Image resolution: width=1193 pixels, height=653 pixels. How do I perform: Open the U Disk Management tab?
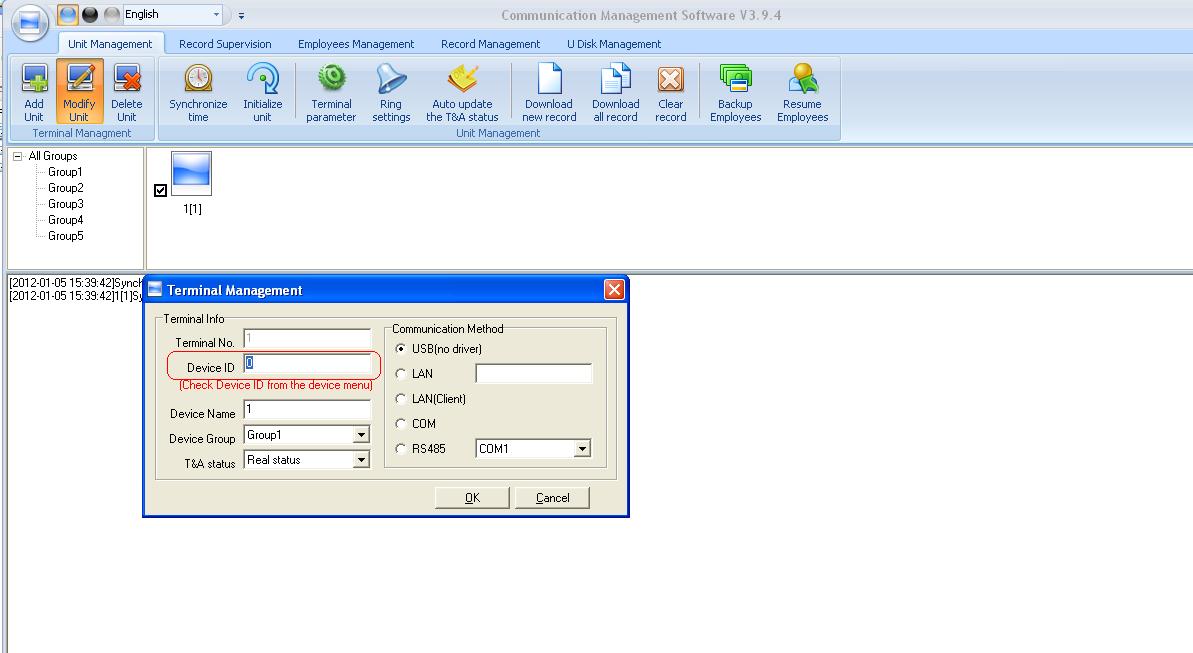pos(614,44)
